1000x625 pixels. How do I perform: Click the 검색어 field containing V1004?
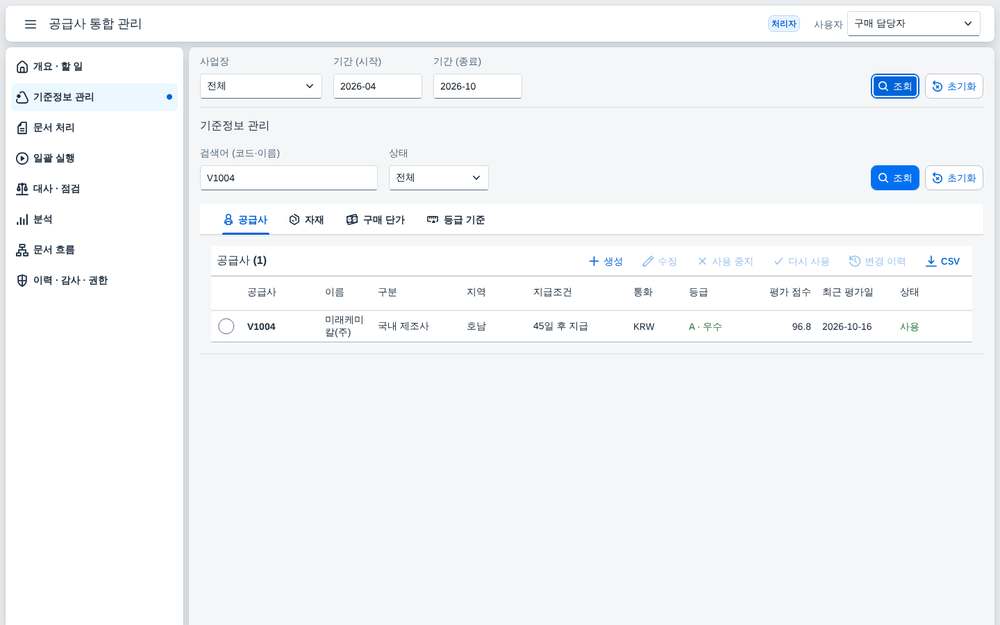289,178
